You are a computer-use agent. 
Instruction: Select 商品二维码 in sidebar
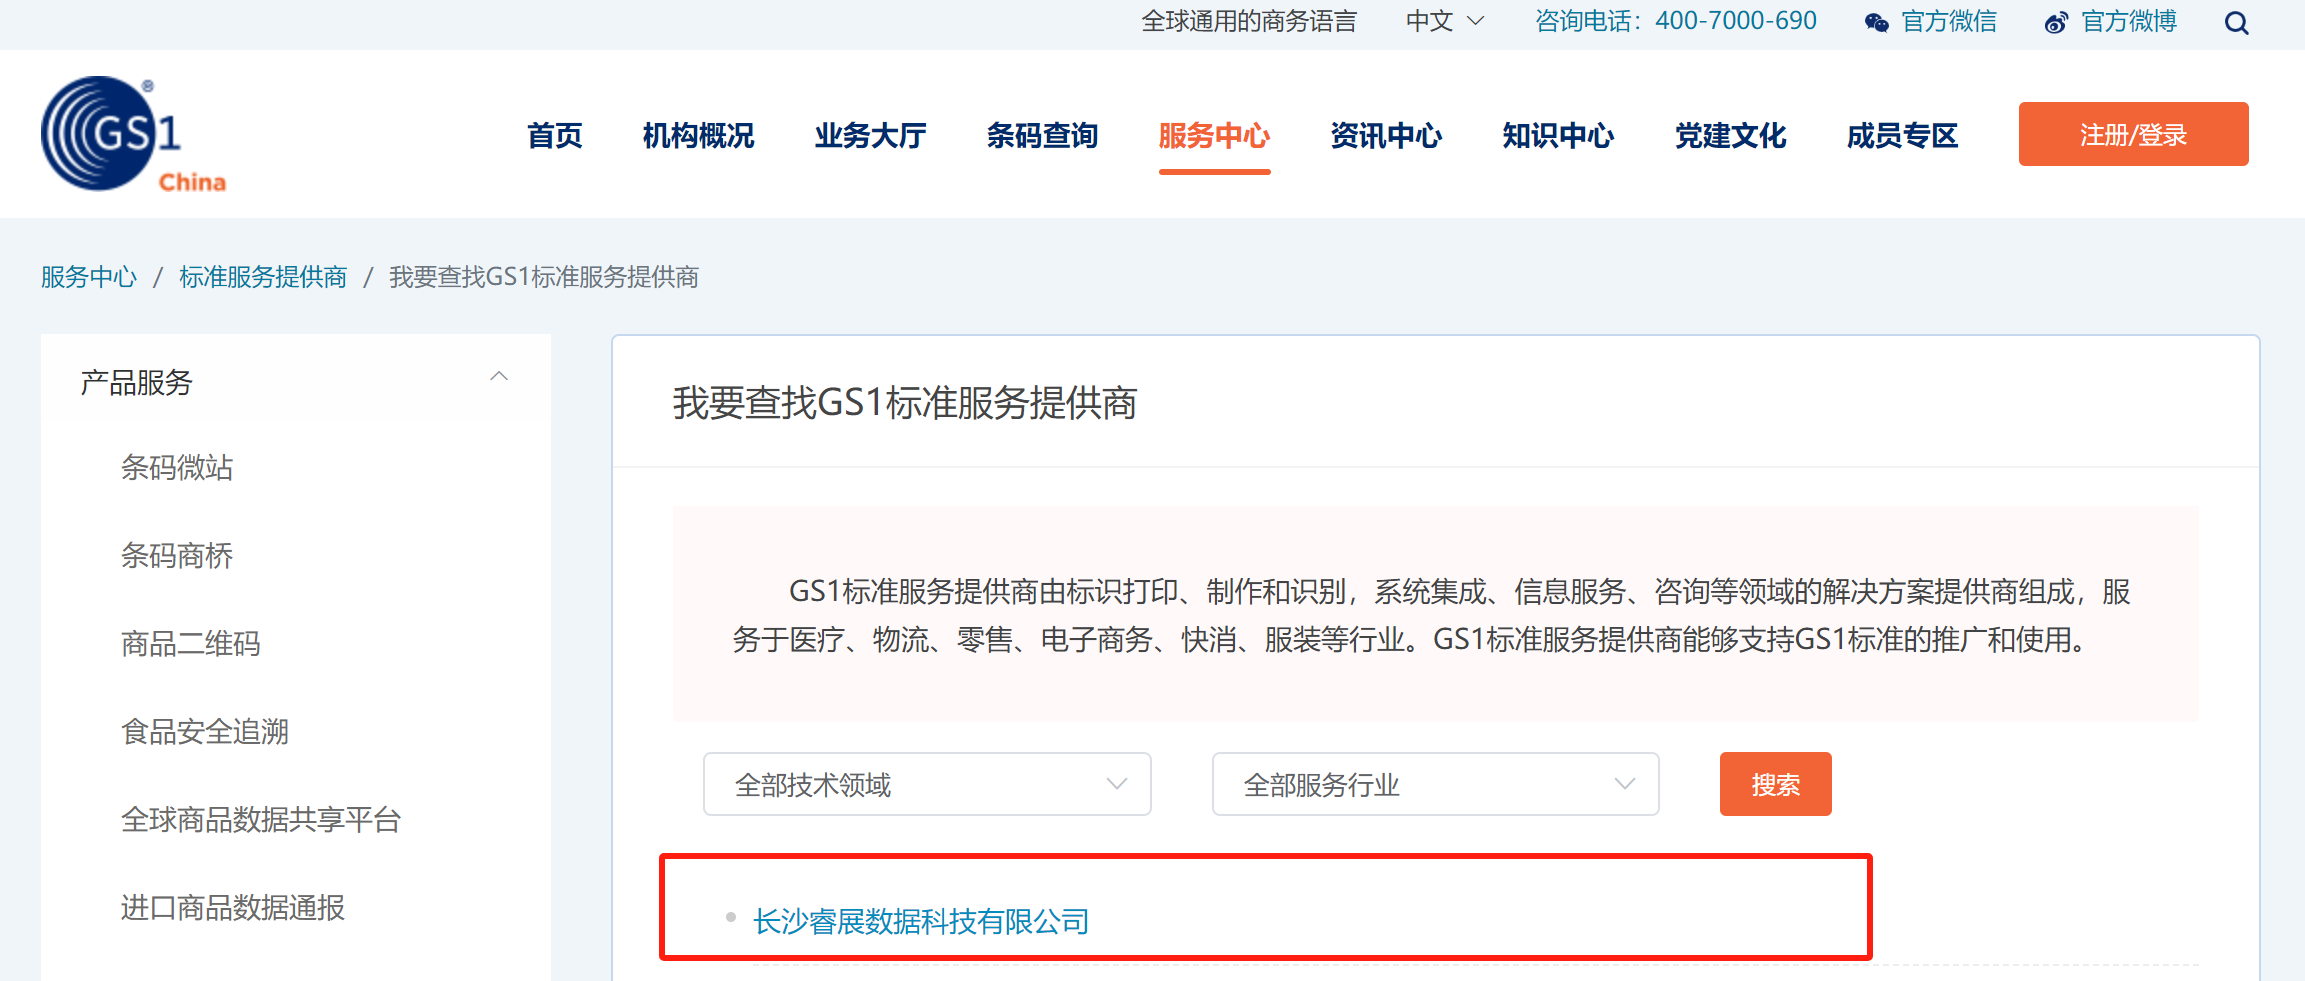(191, 643)
